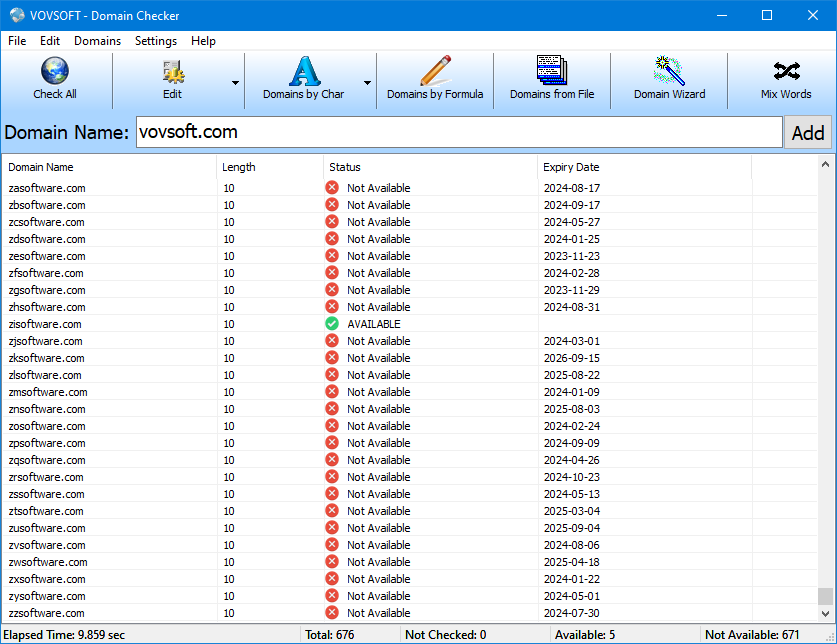This screenshot has width=837, height=644.
Task: Click the Elapsed Time status bar entry
Action: [64, 634]
